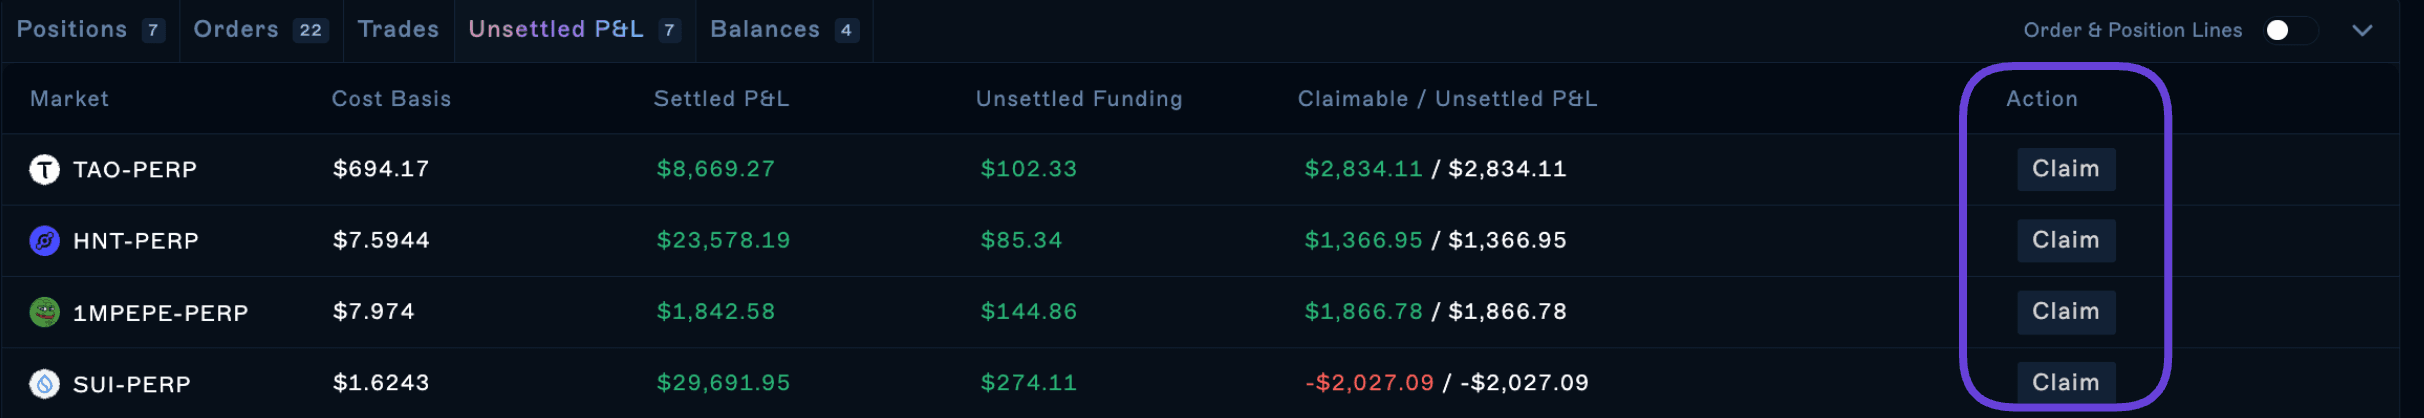Viewport: 2424px width, 418px height.
Task: Open the Trades tab
Action: (x=398, y=30)
